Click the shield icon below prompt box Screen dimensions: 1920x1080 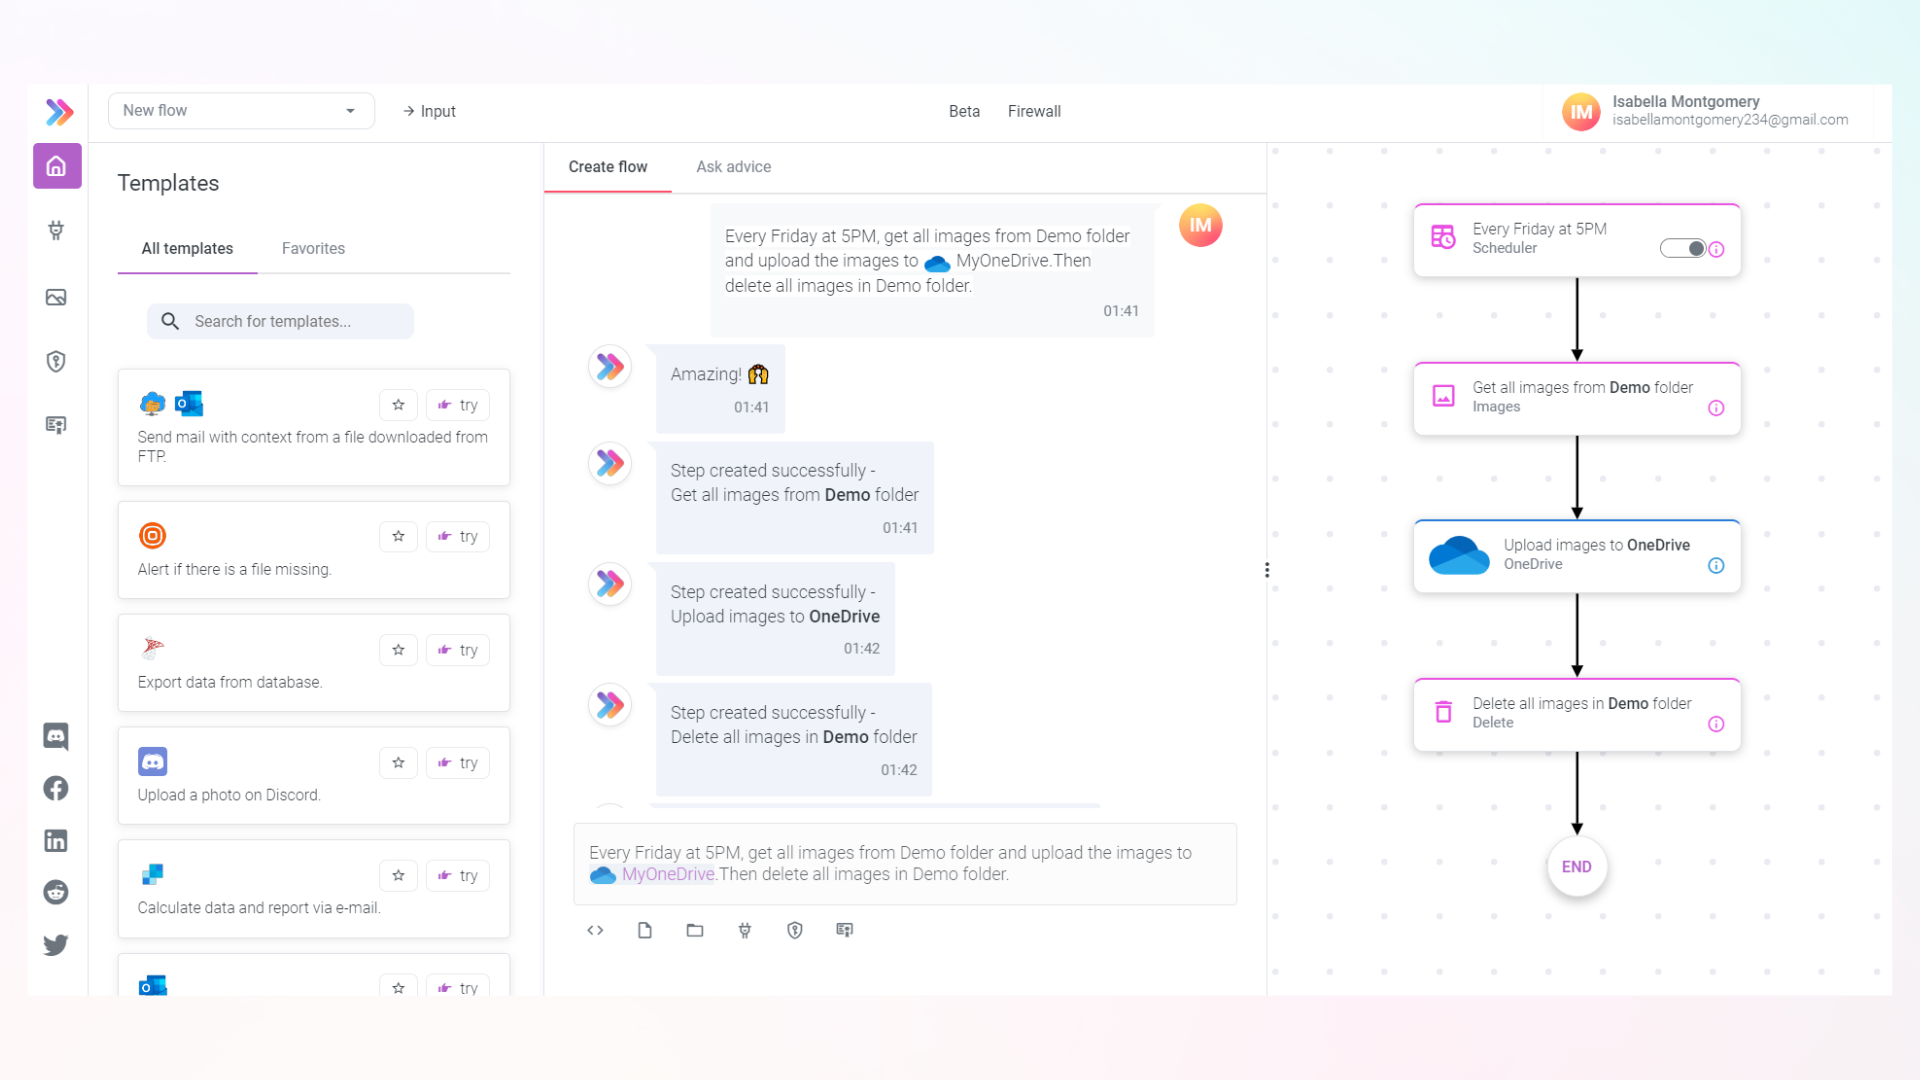point(795,930)
